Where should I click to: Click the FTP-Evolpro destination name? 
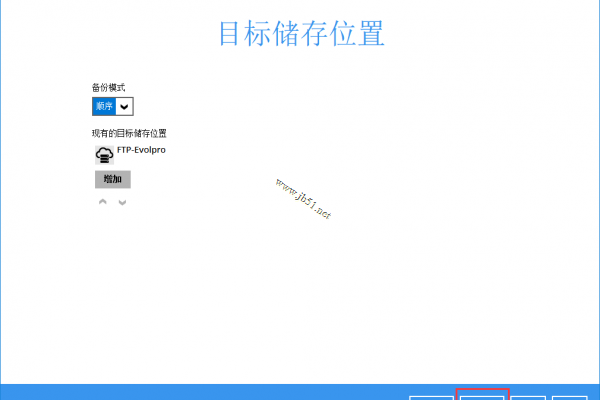click(x=141, y=150)
